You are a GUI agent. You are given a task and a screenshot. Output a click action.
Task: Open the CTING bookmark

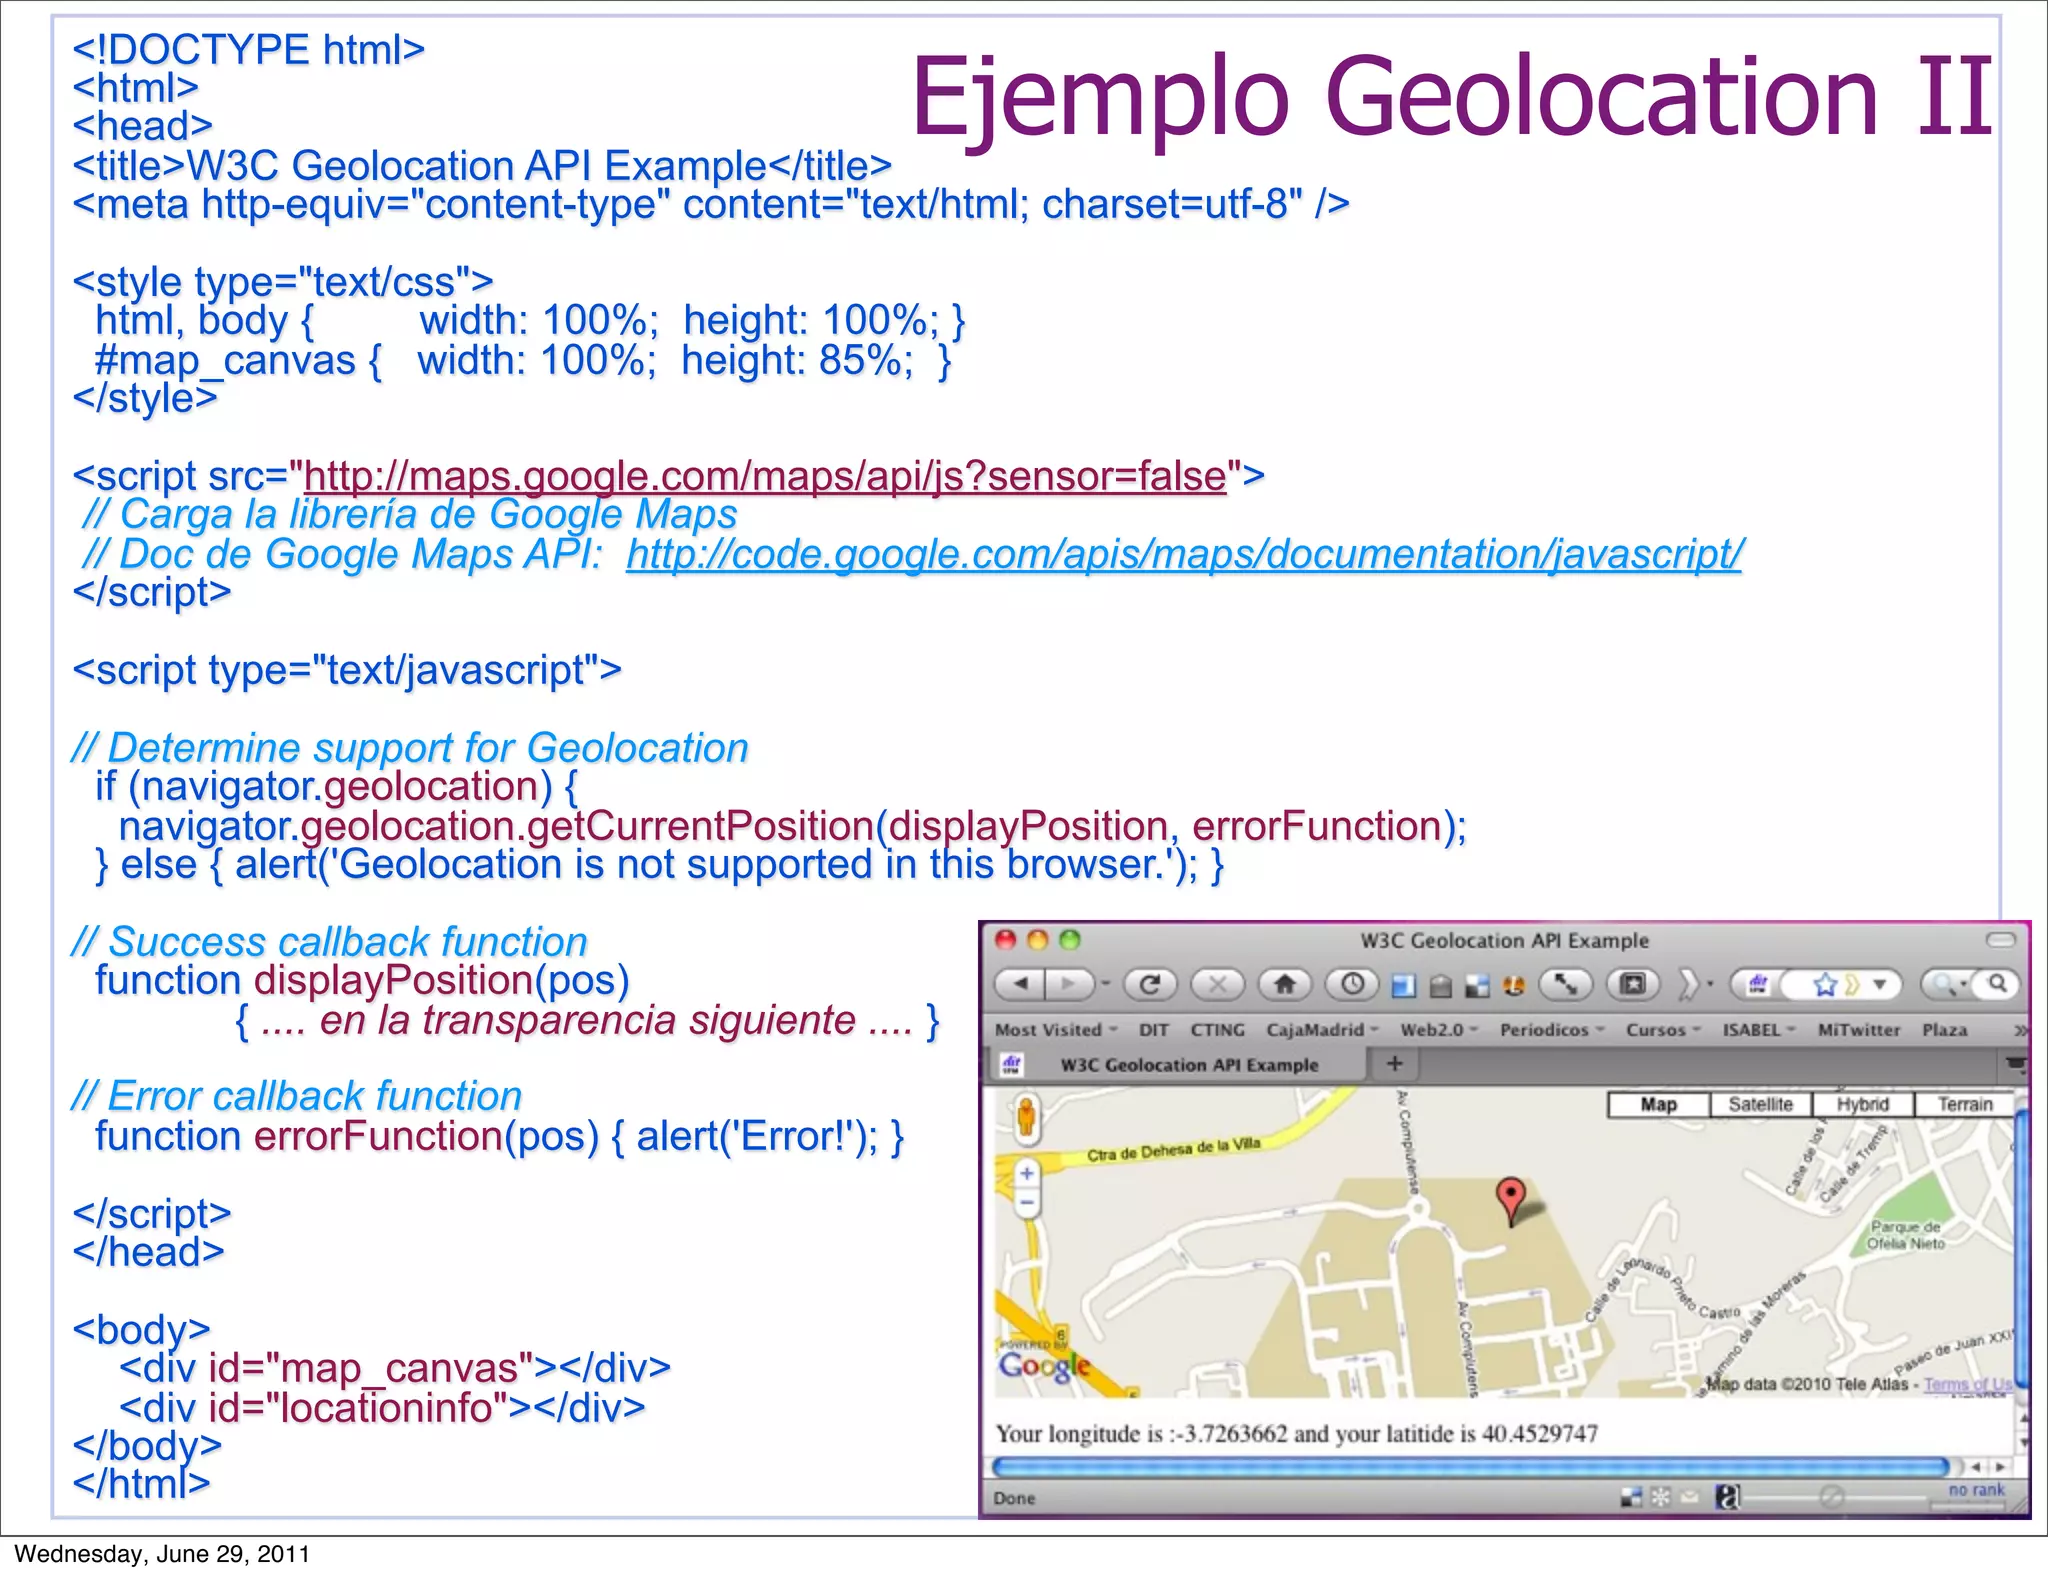[1217, 1030]
